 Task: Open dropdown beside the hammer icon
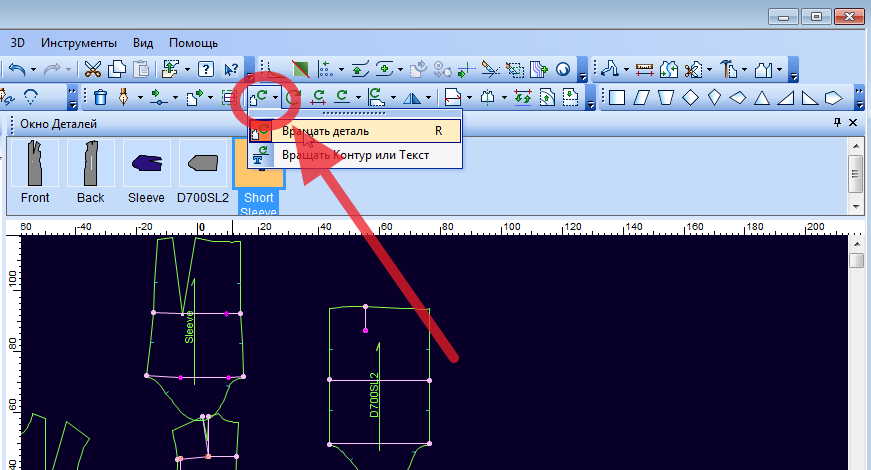coord(744,70)
